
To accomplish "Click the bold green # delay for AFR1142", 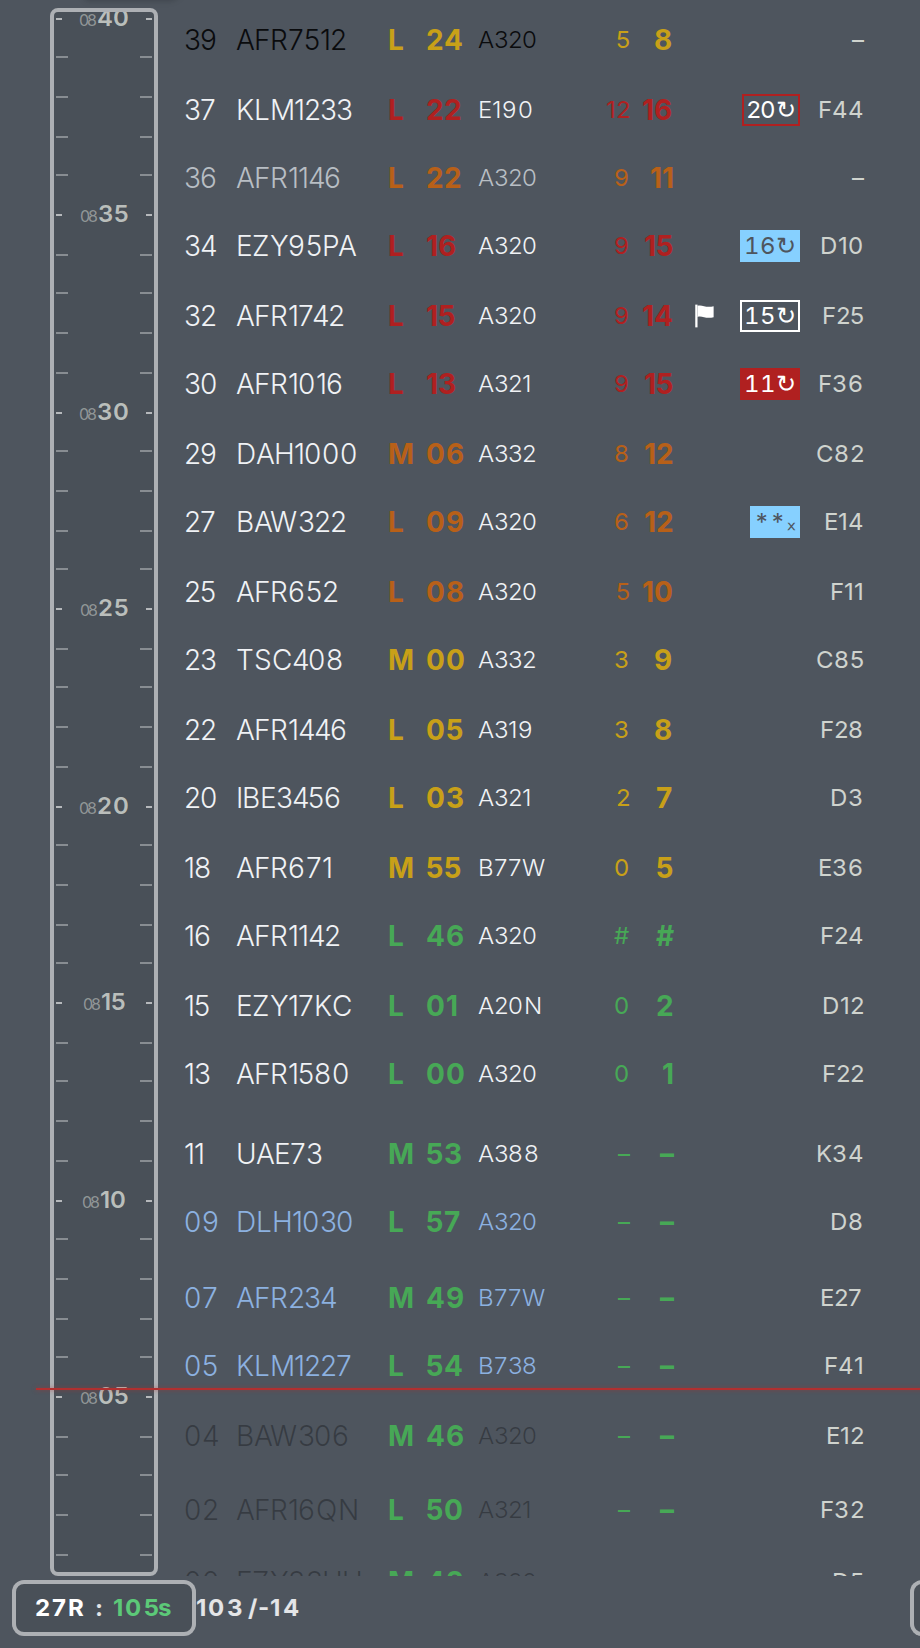I will click(664, 936).
